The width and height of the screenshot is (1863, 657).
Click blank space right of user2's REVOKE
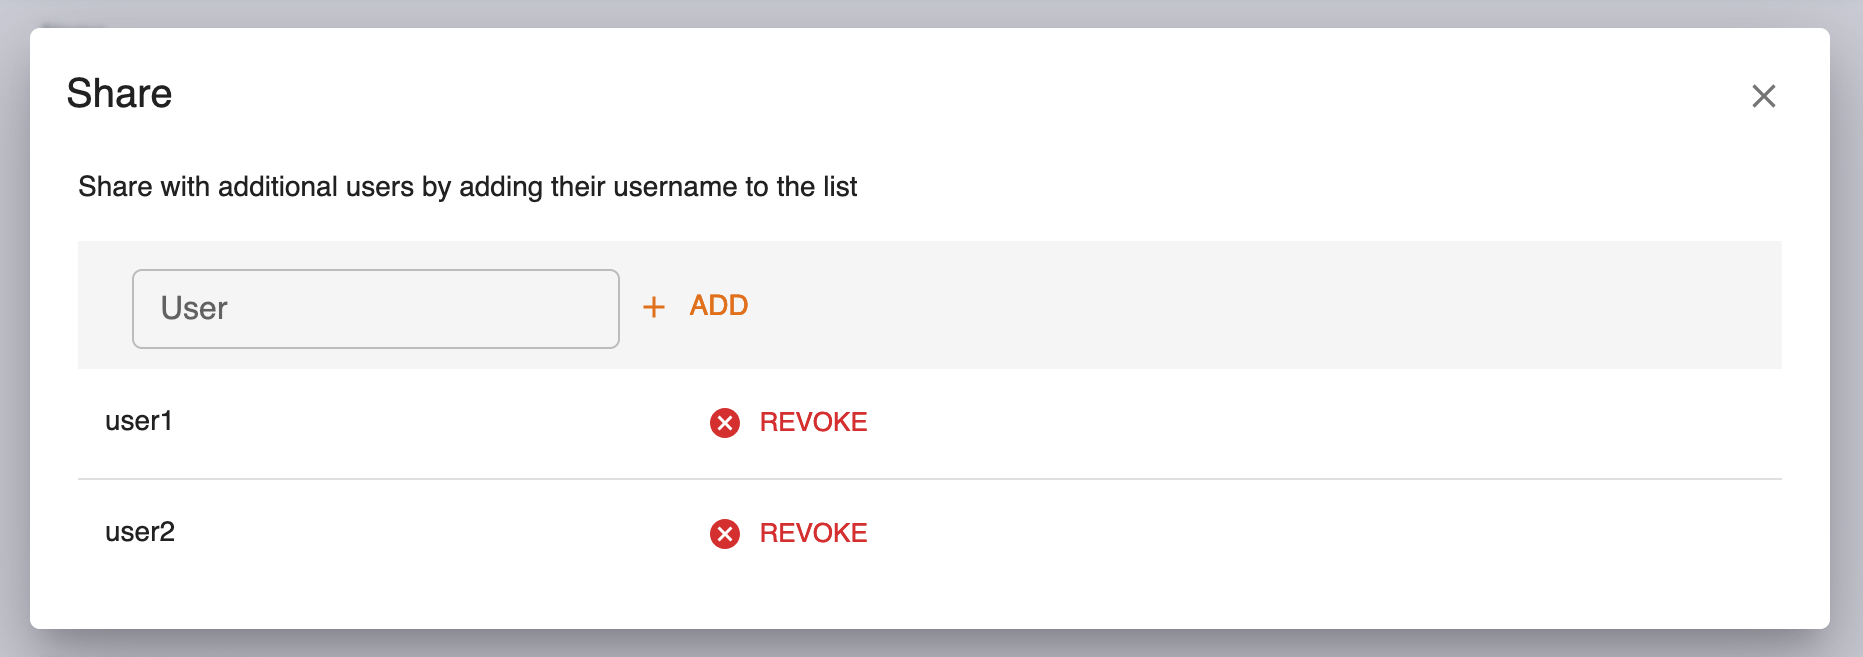[1300, 534]
